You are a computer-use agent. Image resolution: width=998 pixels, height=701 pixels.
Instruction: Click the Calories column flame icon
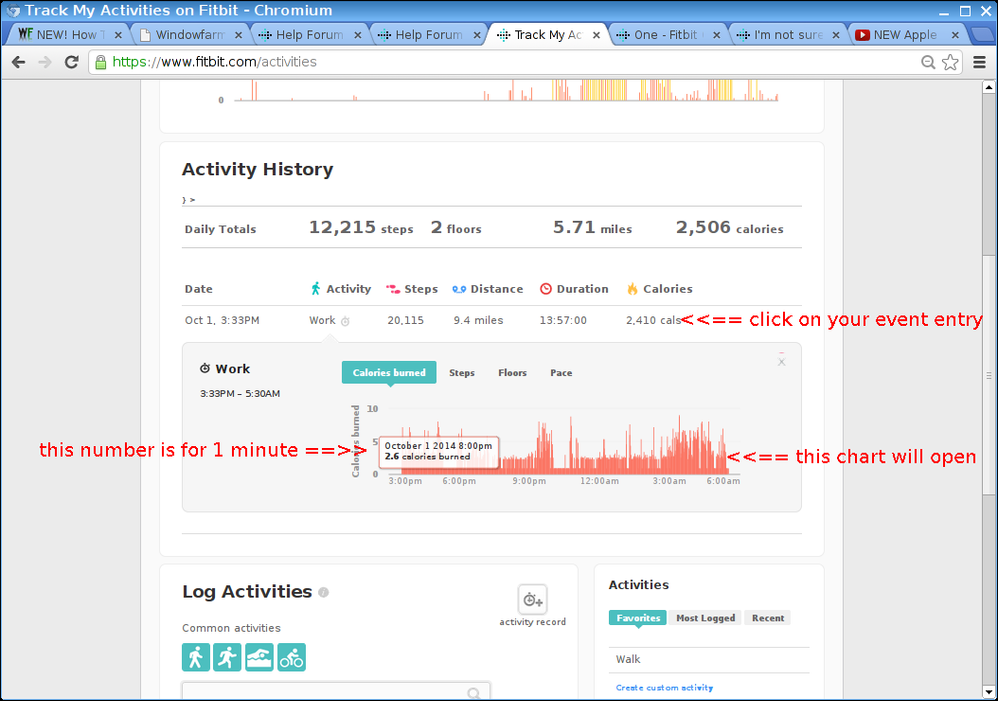tap(632, 288)
